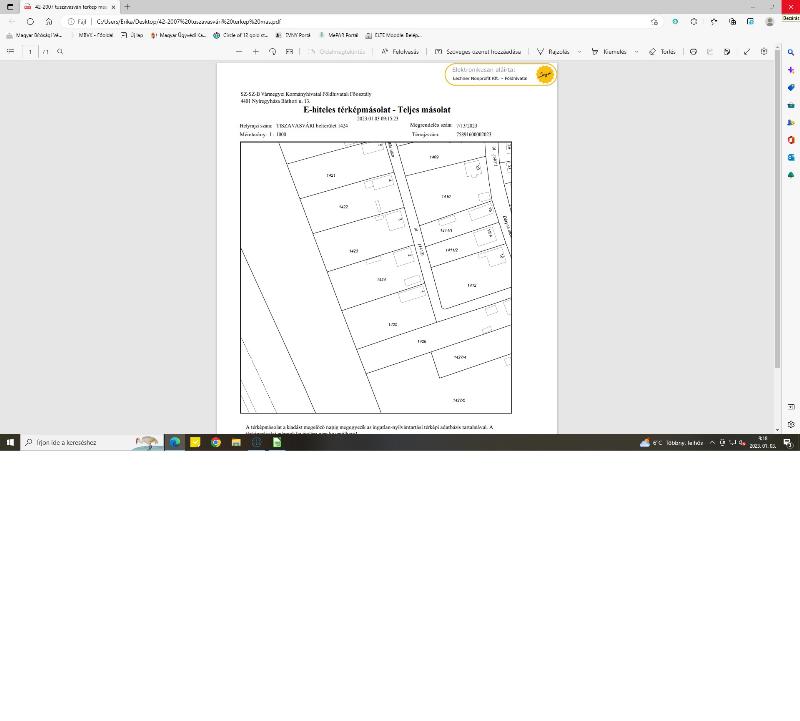Print the PDF document
800x721 pixels.
pos(693,52)
